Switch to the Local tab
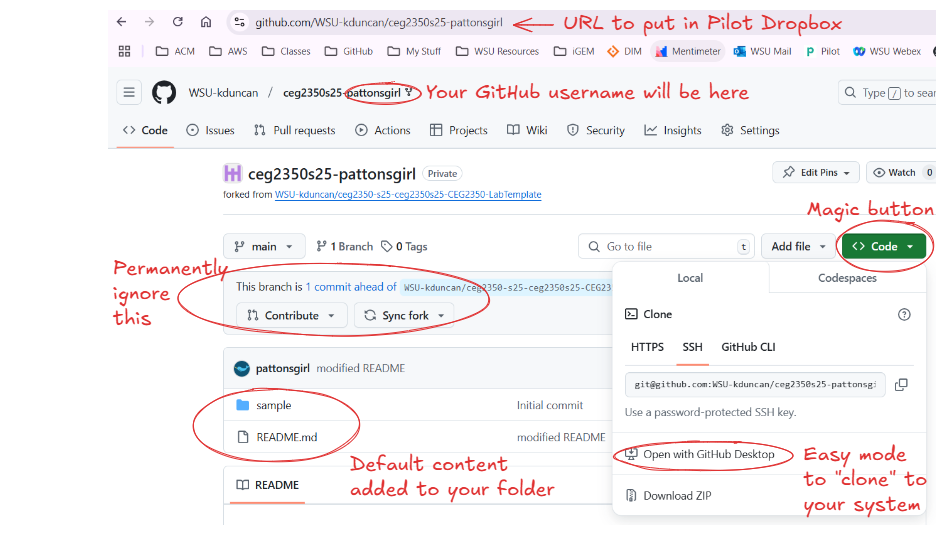Screen dimensions: 946x534 (x=690, y=278)
